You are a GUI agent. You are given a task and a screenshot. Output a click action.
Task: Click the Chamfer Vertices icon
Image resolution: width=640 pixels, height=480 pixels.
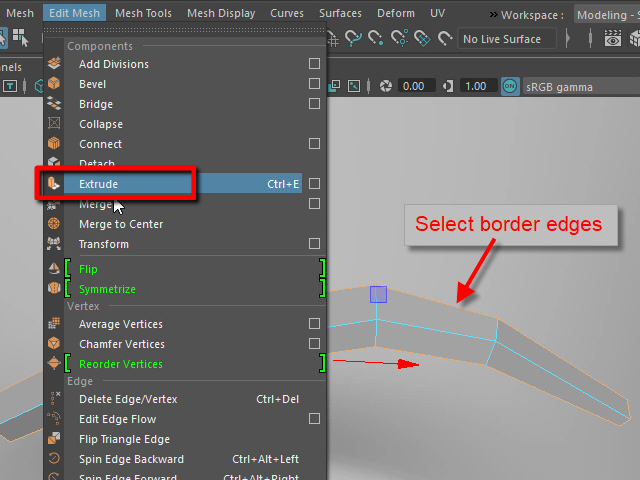coord(54,344)
